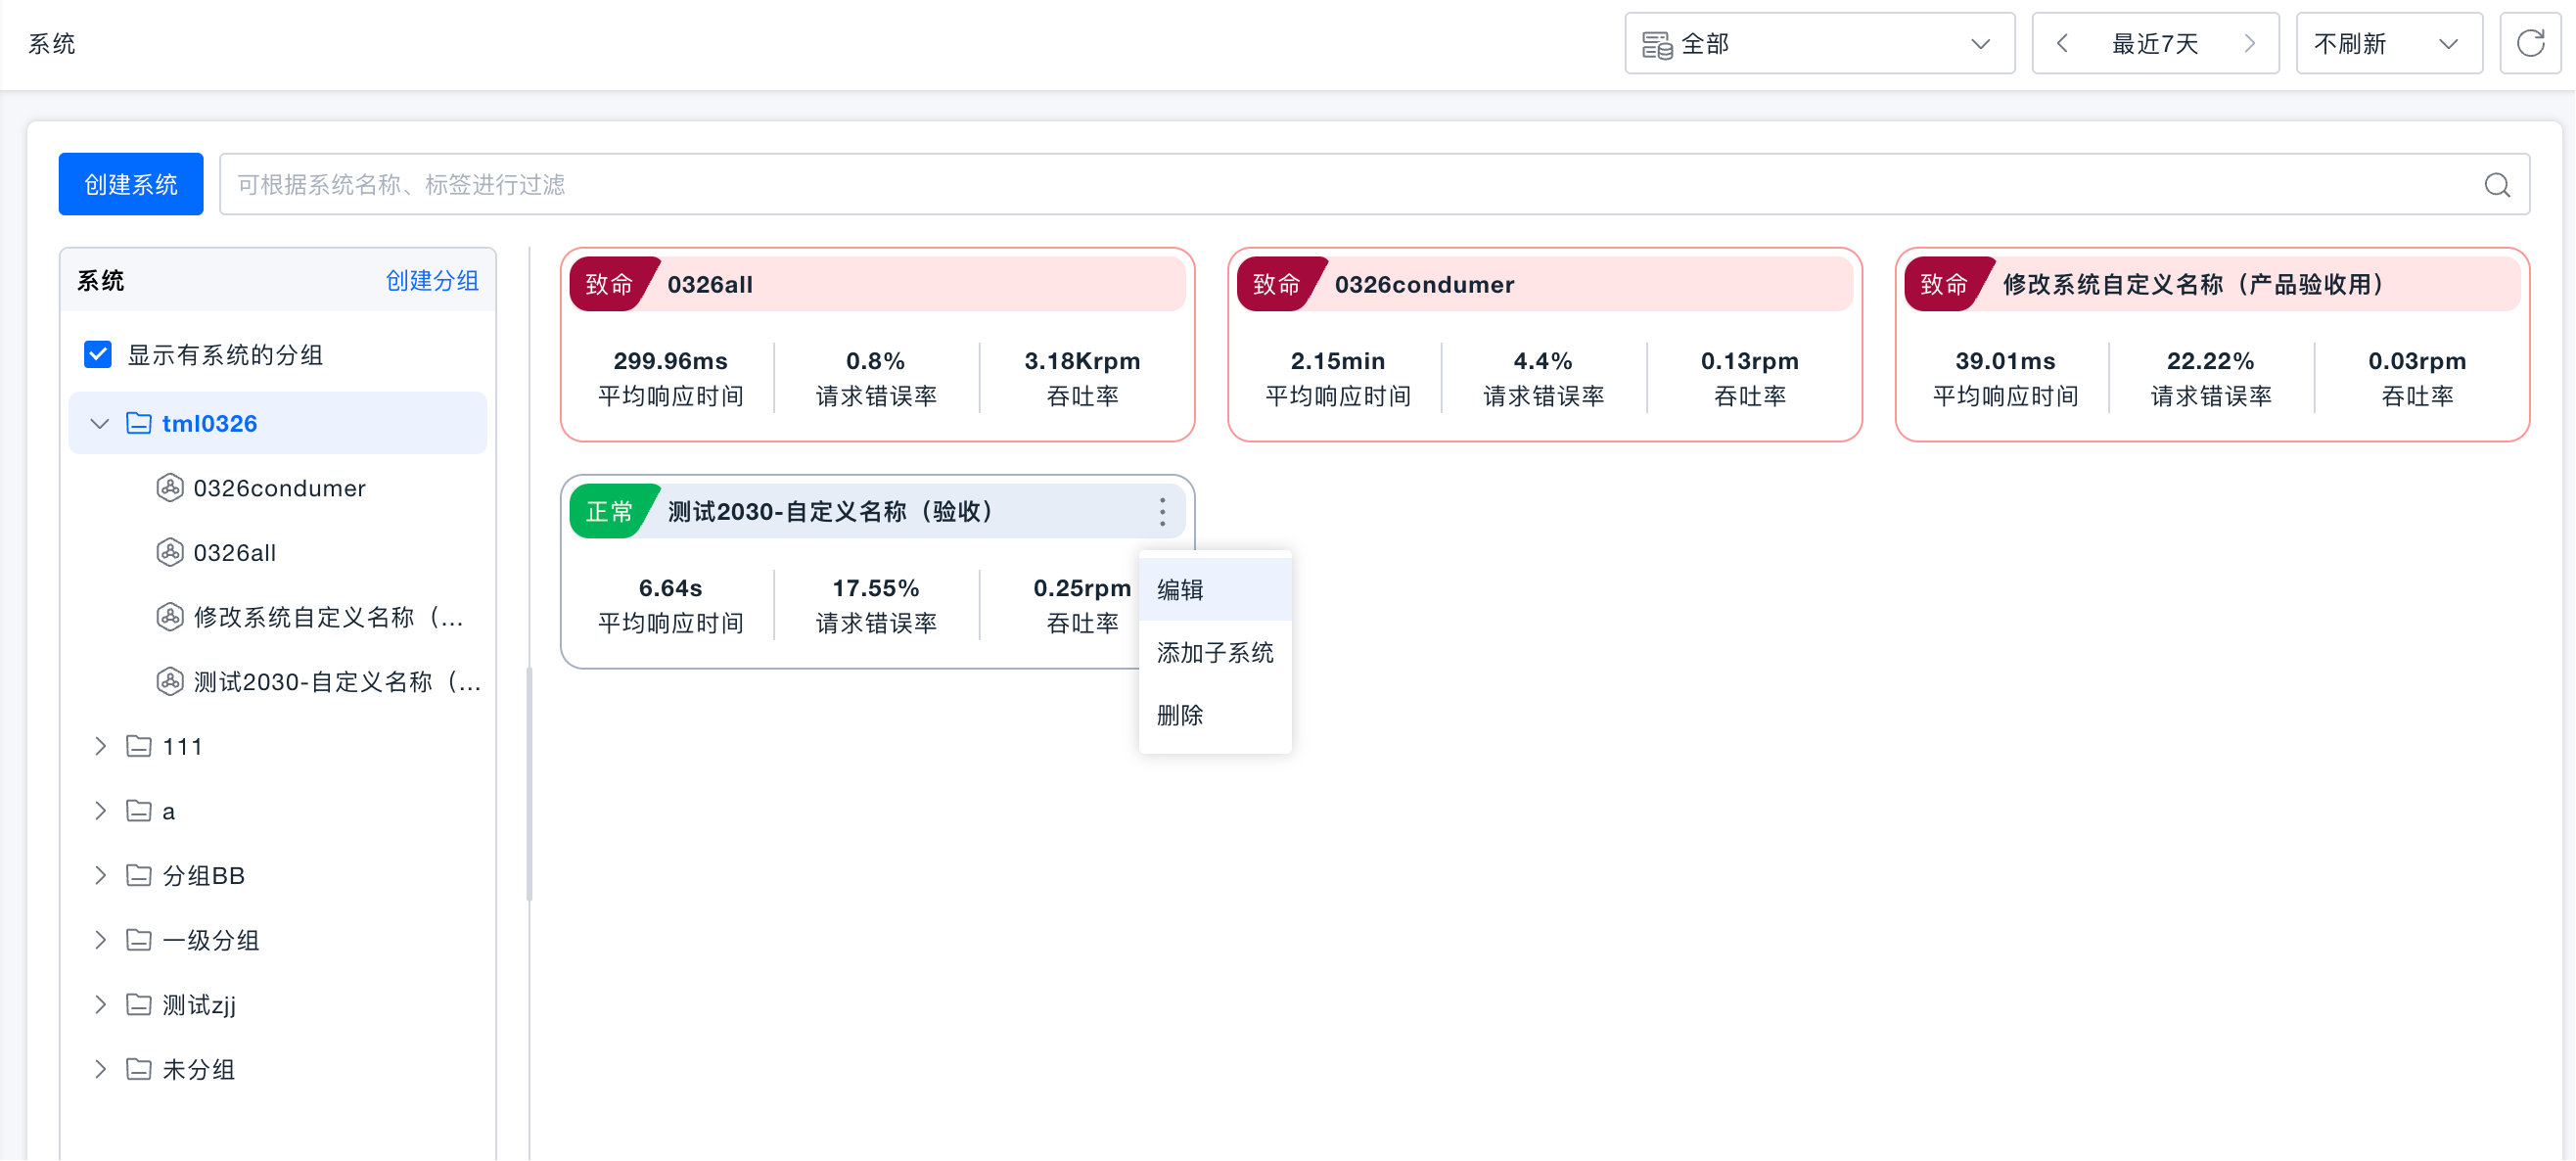Select 0326condumer in the system tree

coord(280,488)
